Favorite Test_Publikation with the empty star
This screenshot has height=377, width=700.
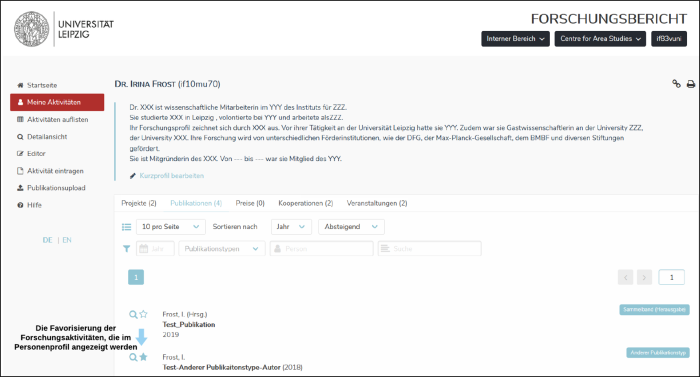point(143,314)
